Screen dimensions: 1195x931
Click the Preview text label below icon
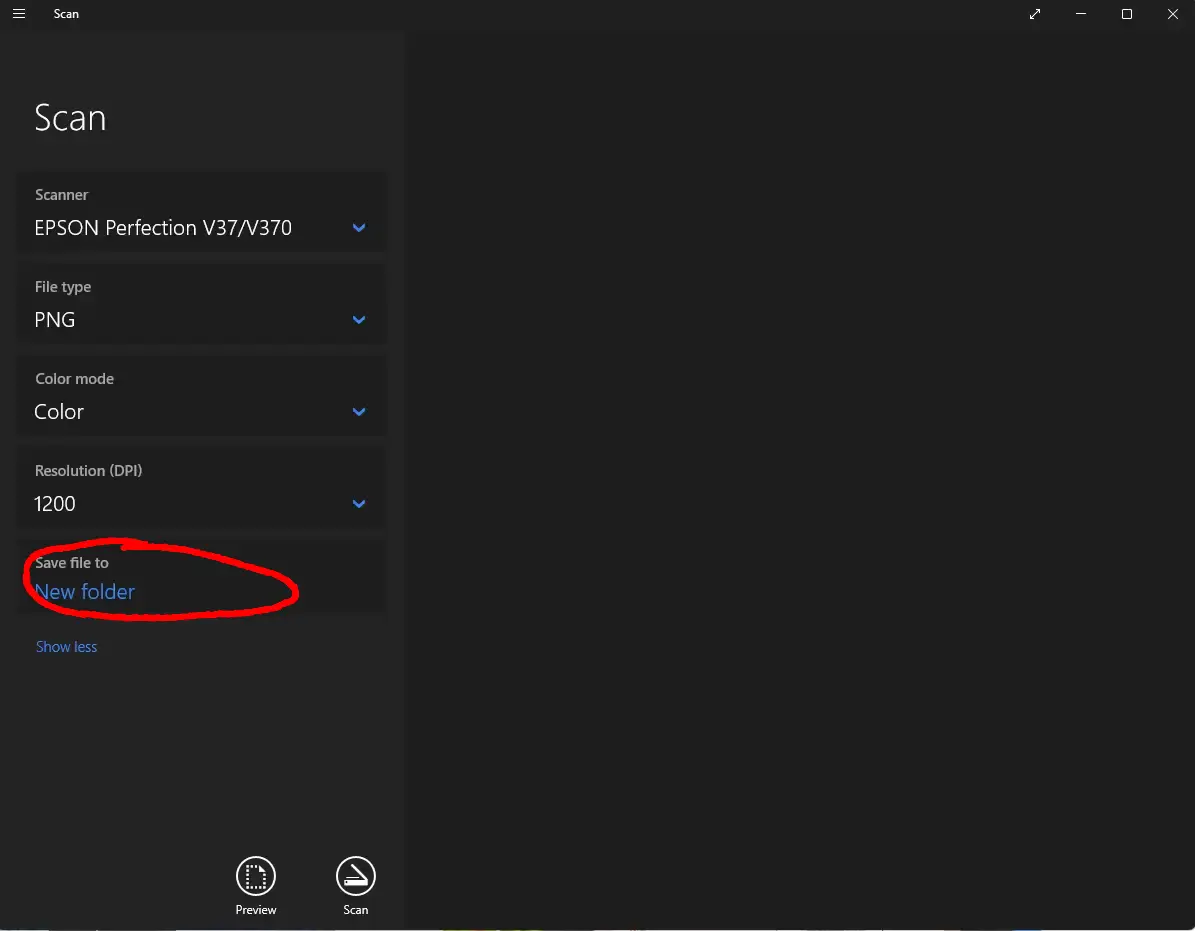[256, 910]
